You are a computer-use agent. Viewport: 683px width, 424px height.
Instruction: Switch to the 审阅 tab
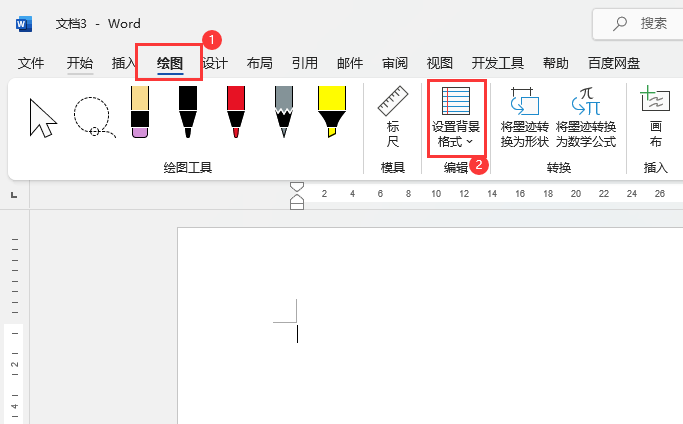click(395, 63)
